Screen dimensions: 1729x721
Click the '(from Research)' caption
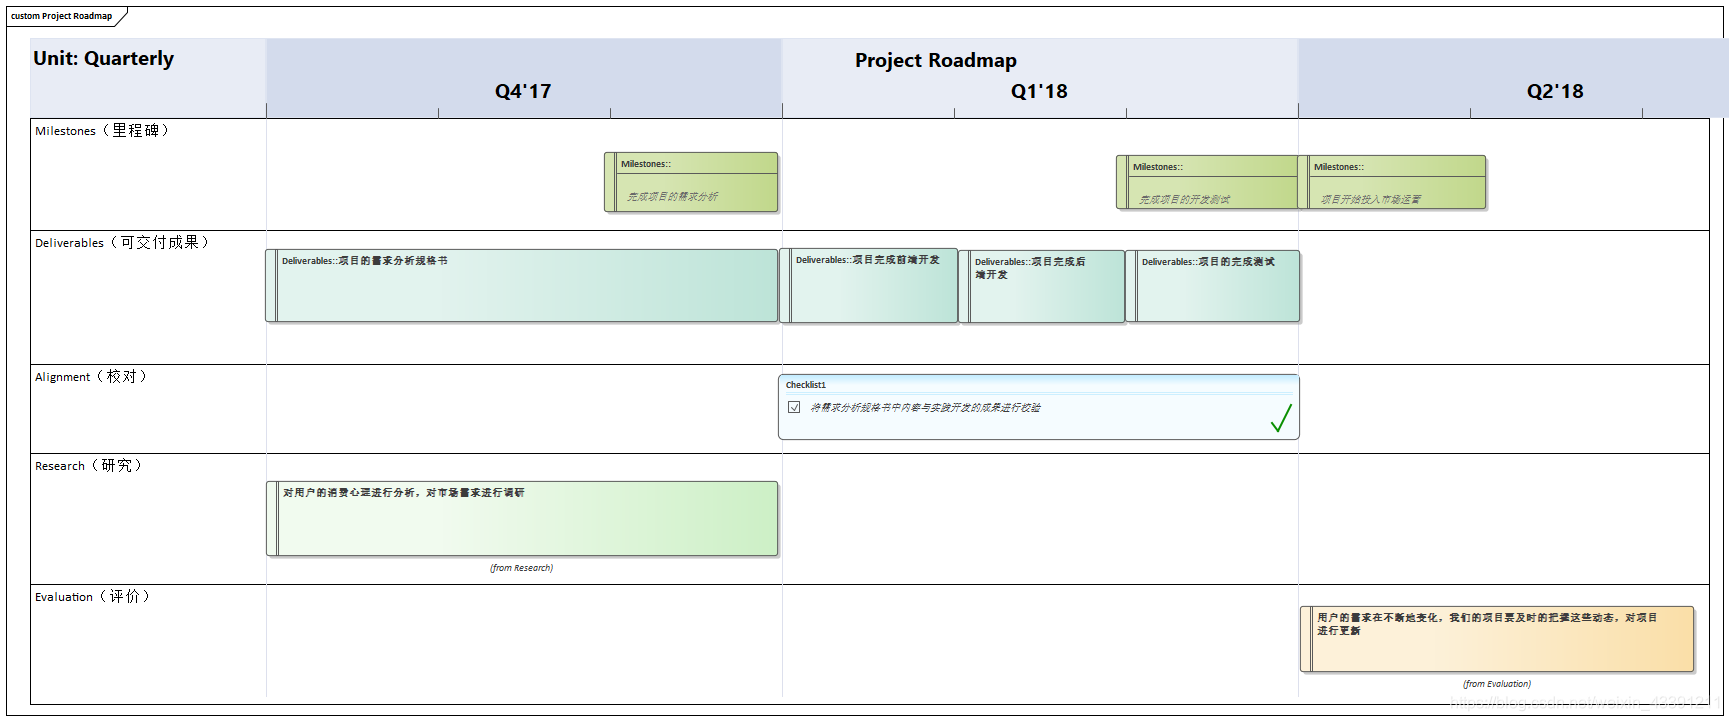(521, 568)
